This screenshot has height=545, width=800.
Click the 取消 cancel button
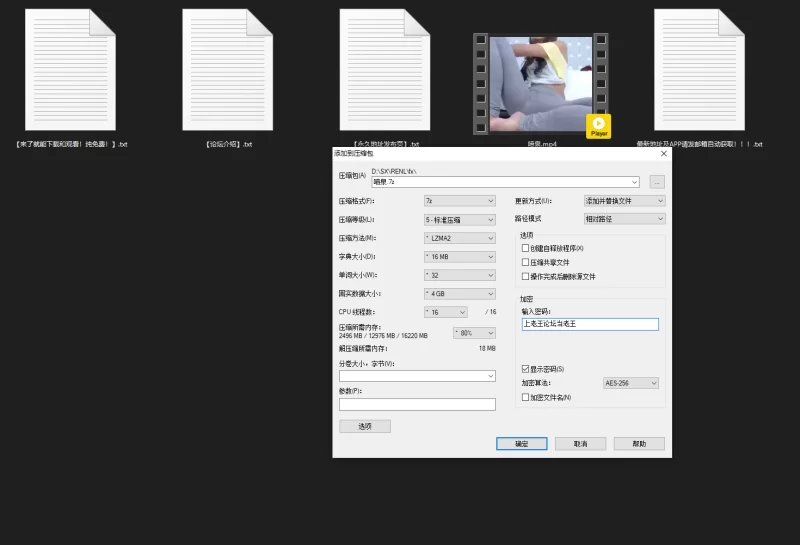click(x=581, y=444)
